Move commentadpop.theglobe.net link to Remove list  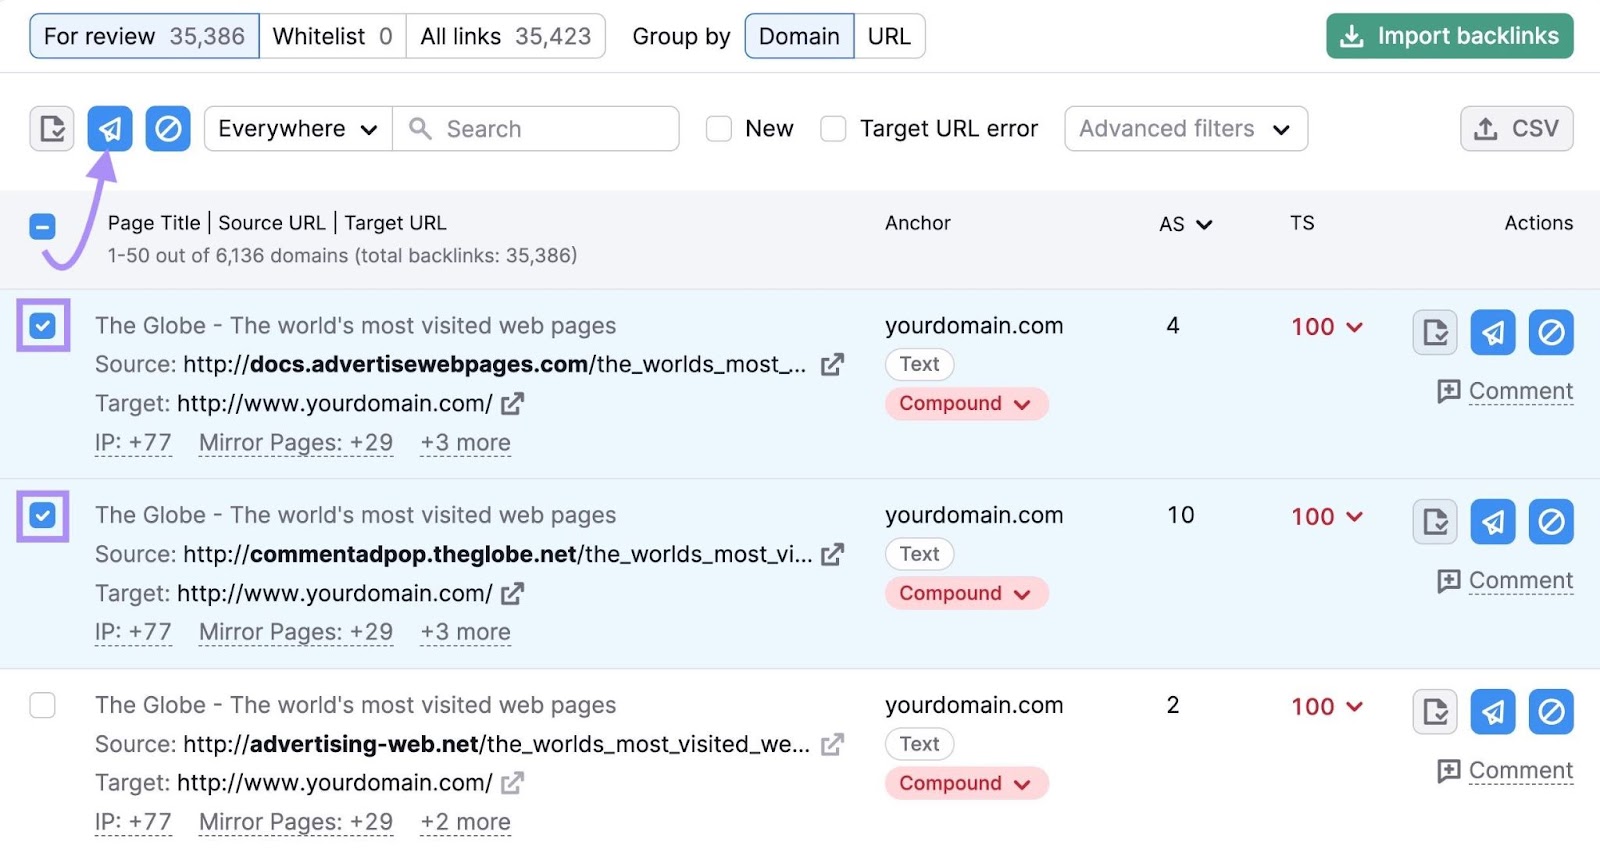(x=1492, y=522)
